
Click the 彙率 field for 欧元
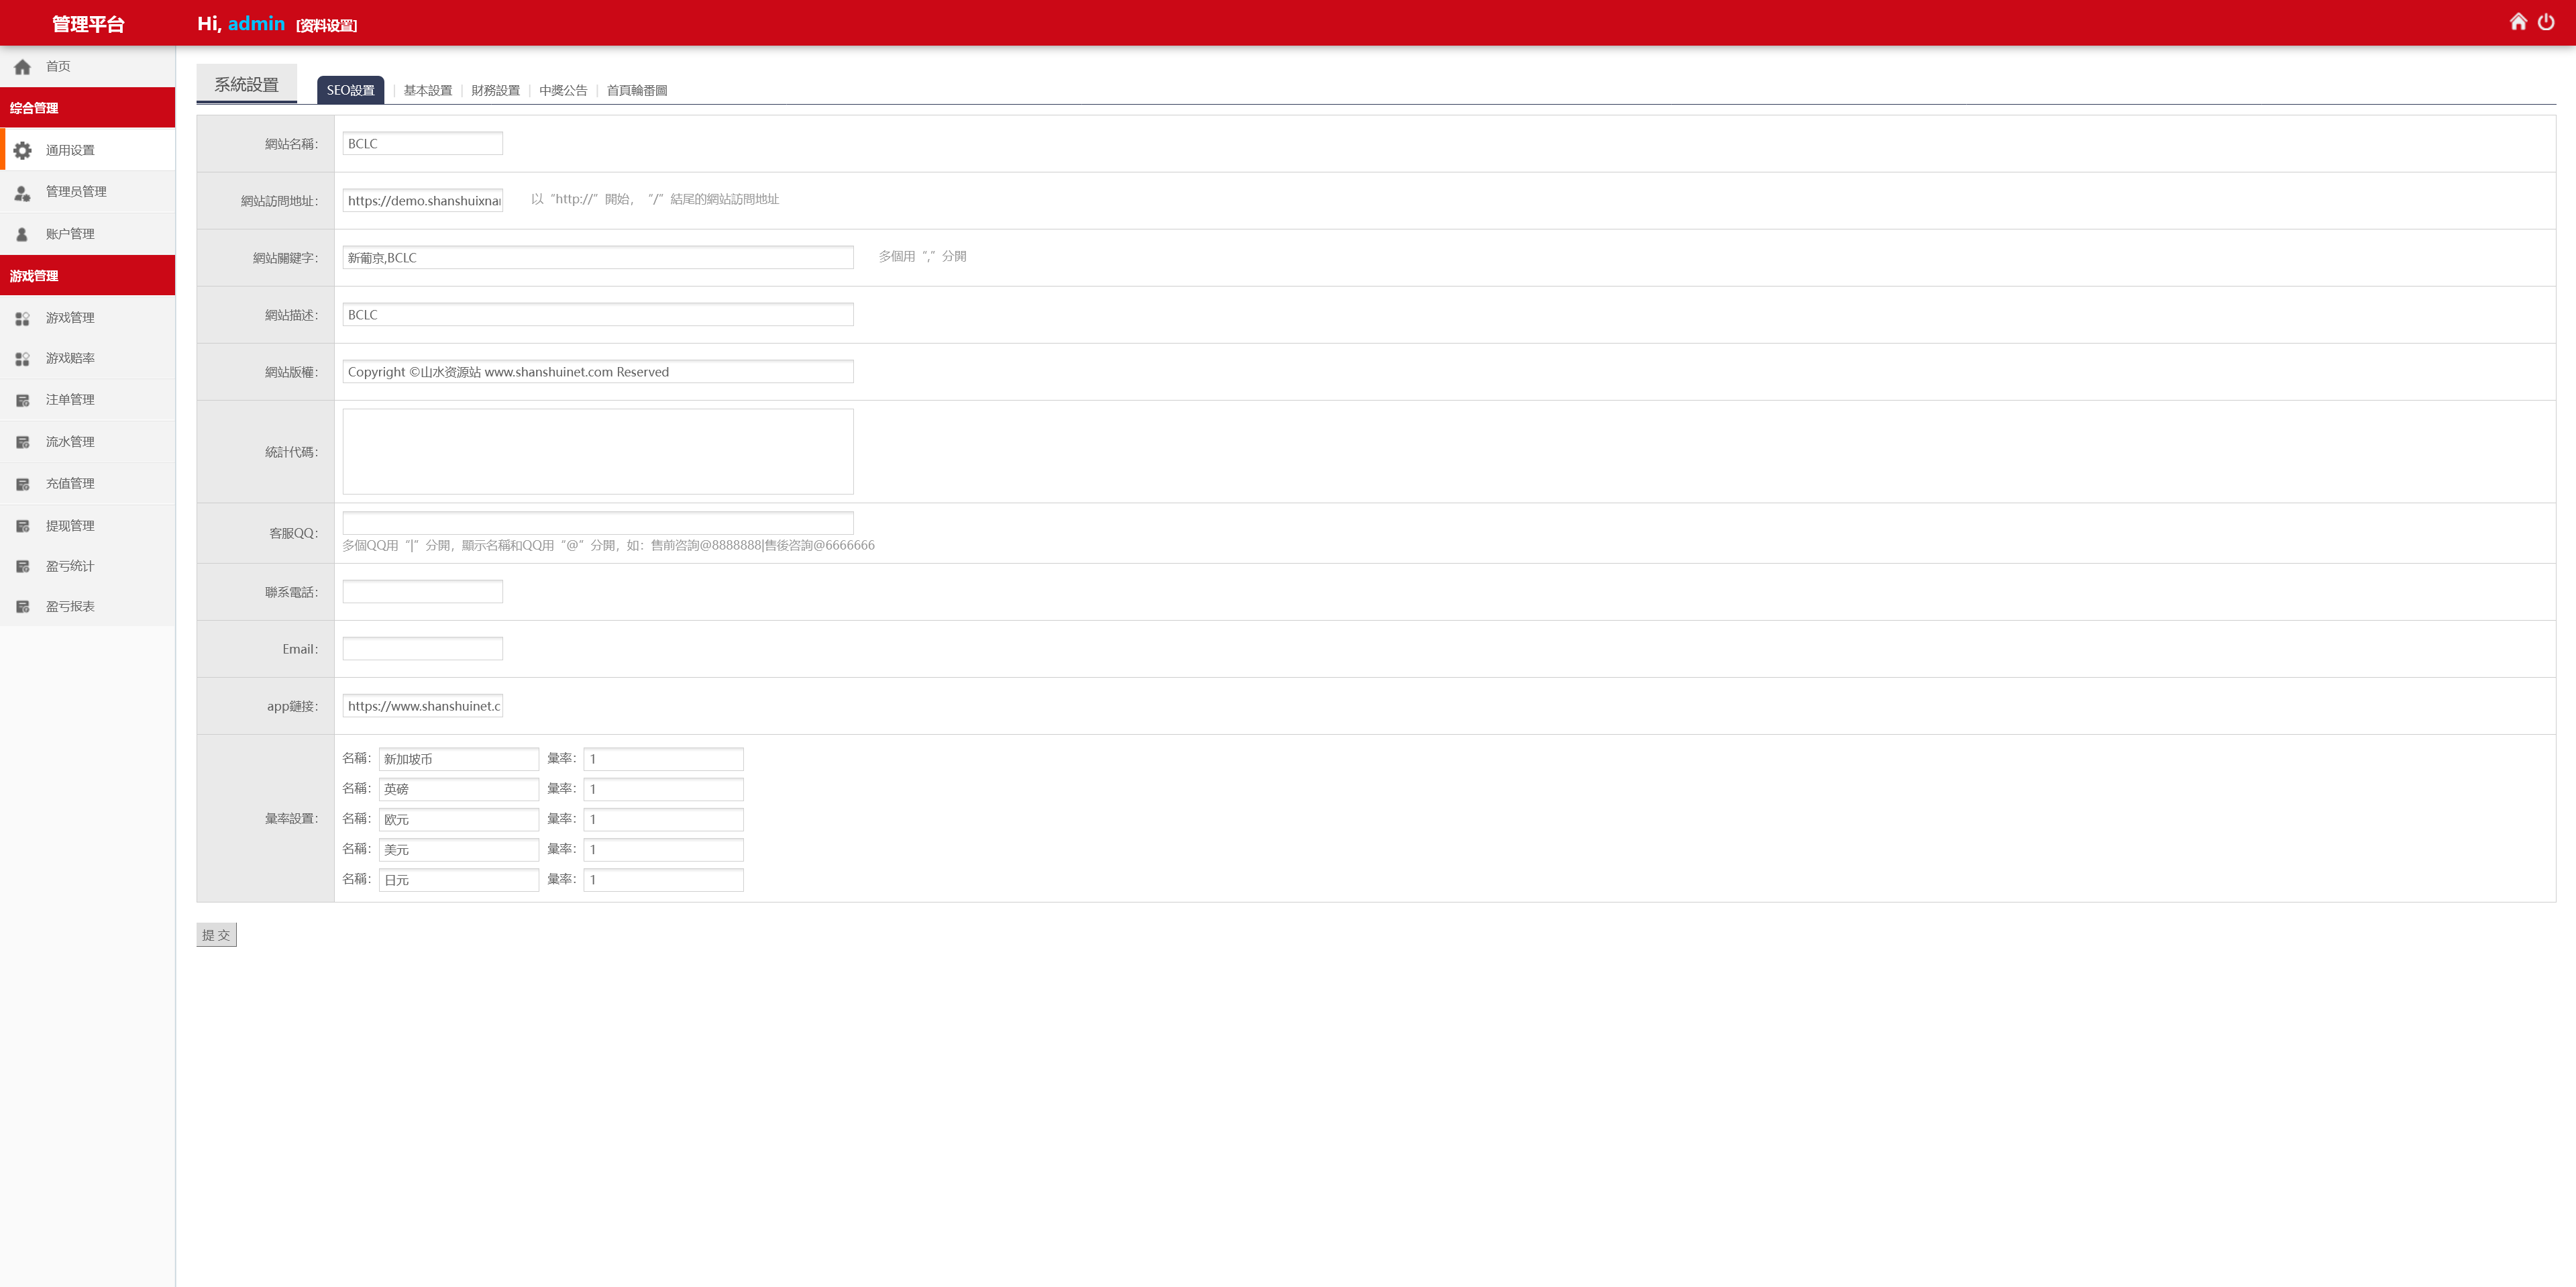[x=663, y=819]
